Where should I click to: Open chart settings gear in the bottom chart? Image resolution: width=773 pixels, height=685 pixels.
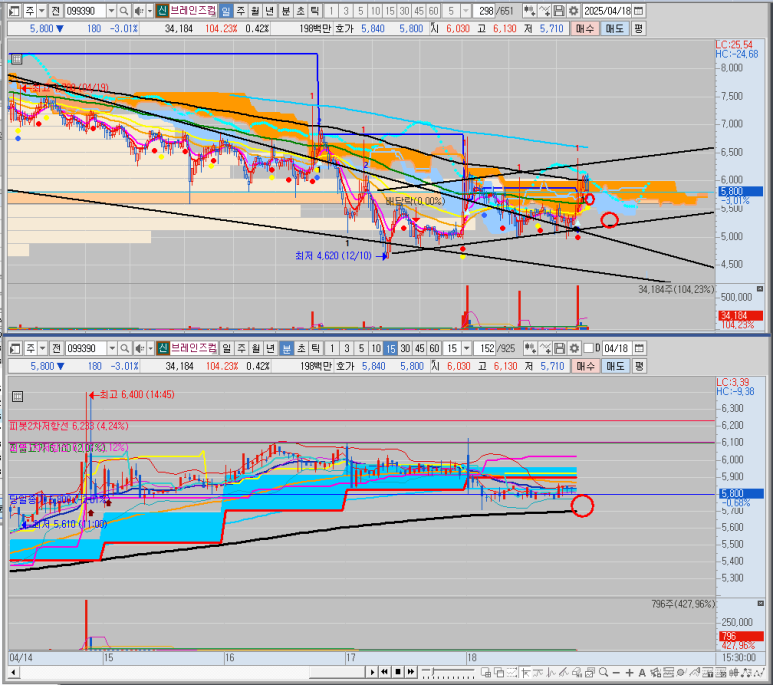[574, 348]
